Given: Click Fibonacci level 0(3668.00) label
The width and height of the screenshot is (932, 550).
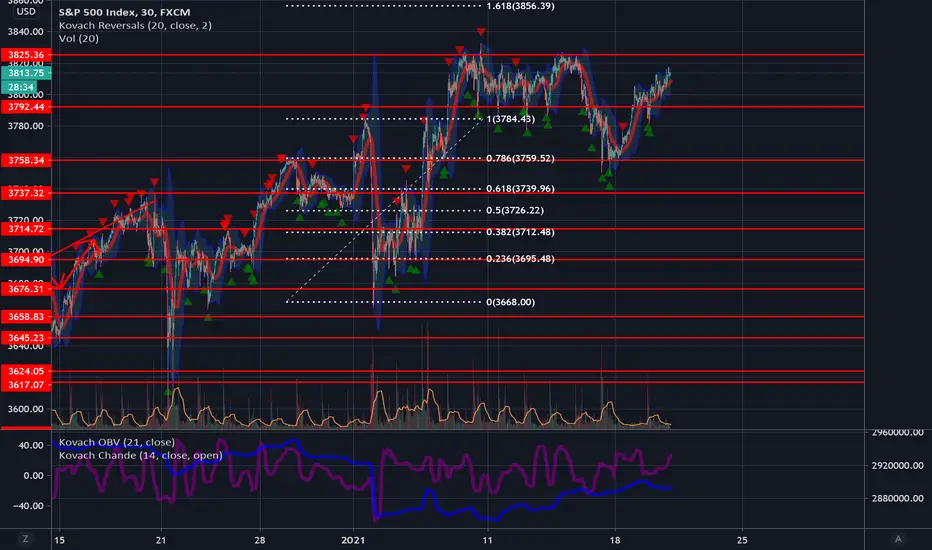Looking at the screenshot, I should 511,302.
